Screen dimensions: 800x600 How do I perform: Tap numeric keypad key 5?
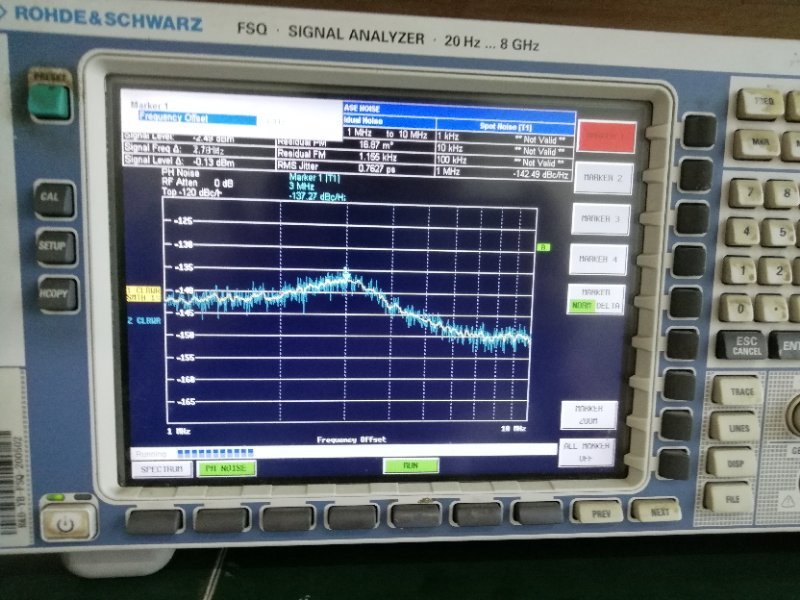tap(779, 233)
